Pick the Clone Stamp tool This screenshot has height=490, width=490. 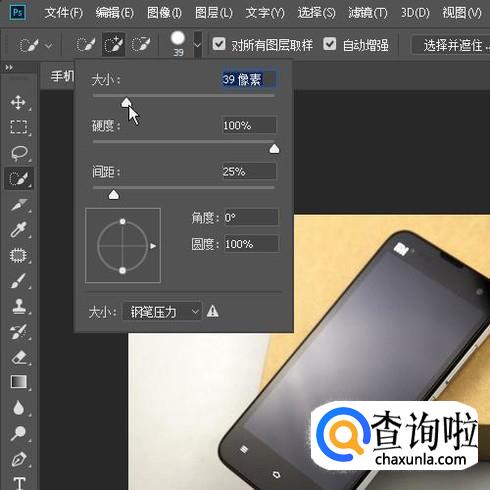(x=19, y=306)
